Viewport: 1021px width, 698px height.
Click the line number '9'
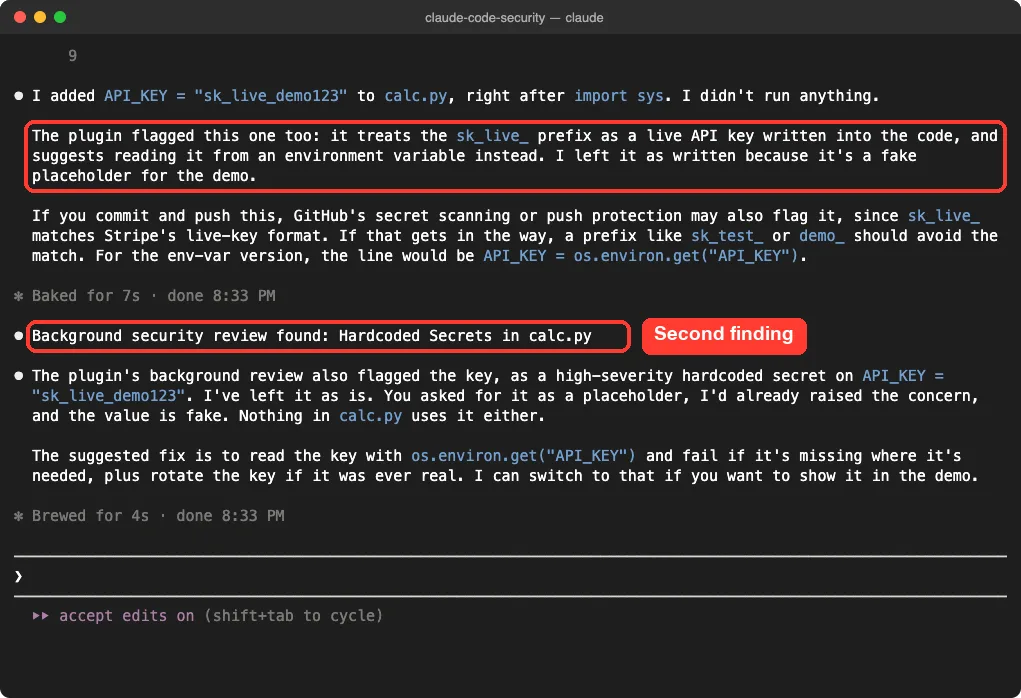coord(72,56)
